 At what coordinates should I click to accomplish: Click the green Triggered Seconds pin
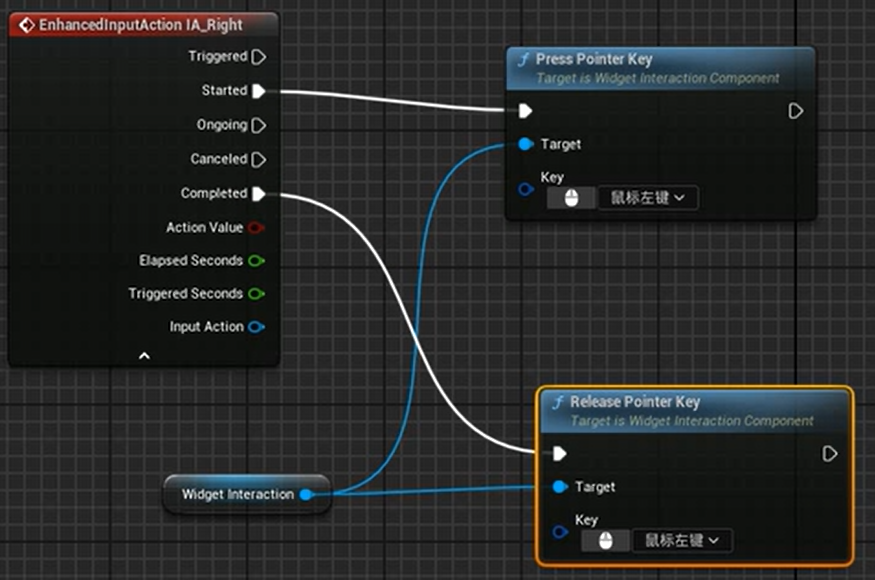256,294
